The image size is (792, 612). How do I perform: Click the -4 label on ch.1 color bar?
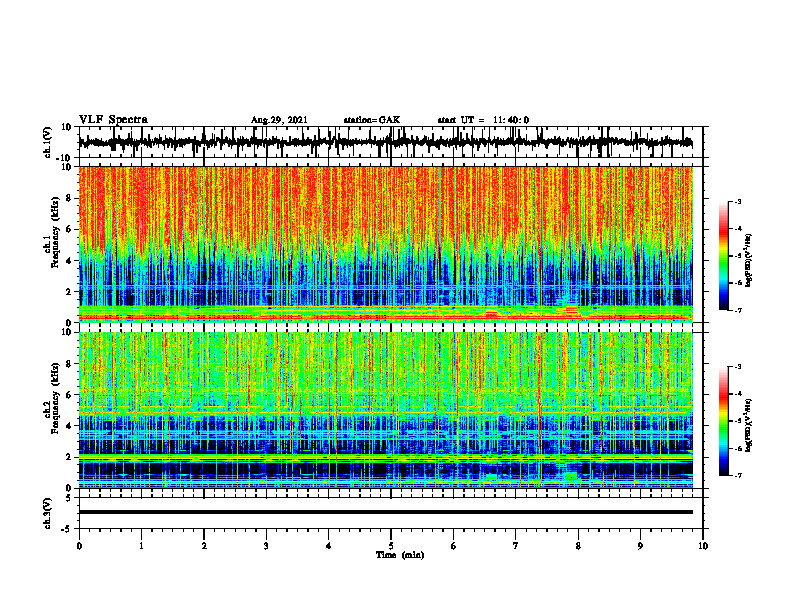[x=738, y=229]
